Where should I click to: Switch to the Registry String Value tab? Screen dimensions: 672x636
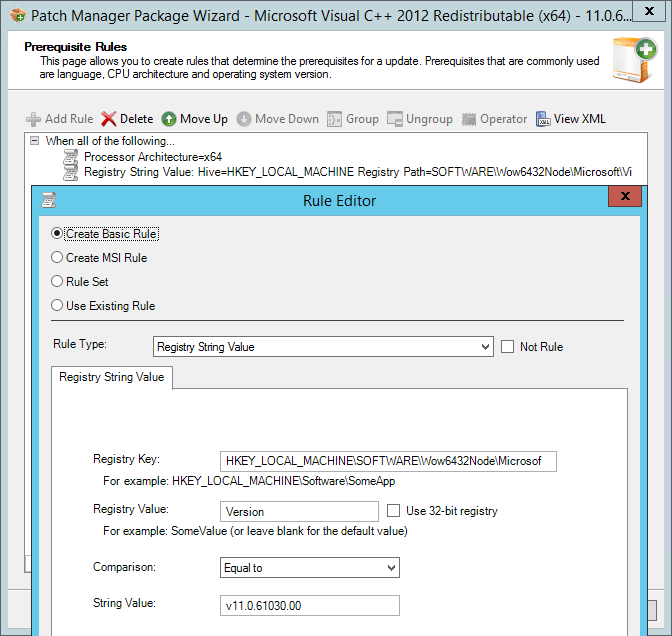click(111, 377)
